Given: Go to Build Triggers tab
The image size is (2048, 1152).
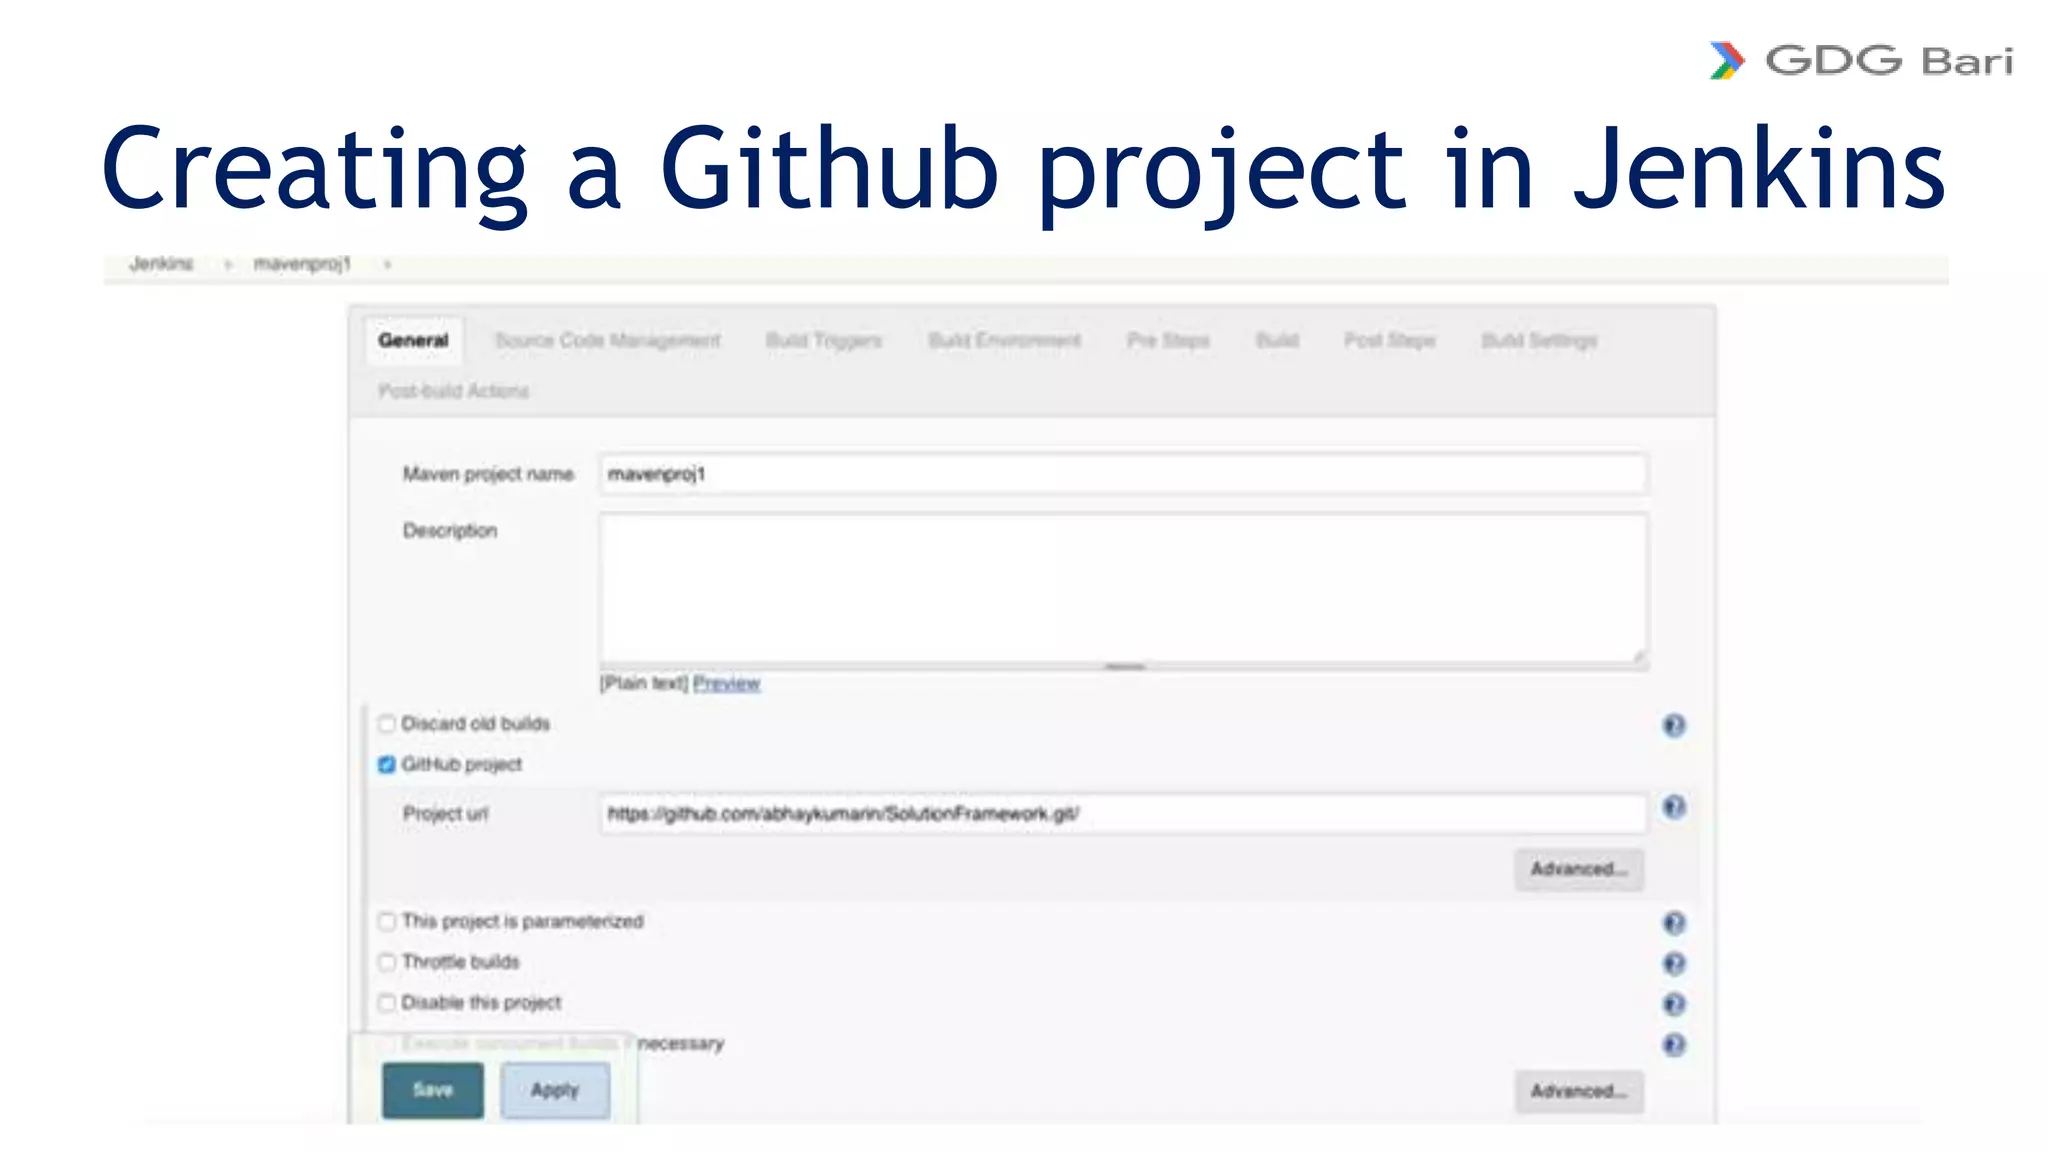Looking at the screenshot, I should click(824, 341).
